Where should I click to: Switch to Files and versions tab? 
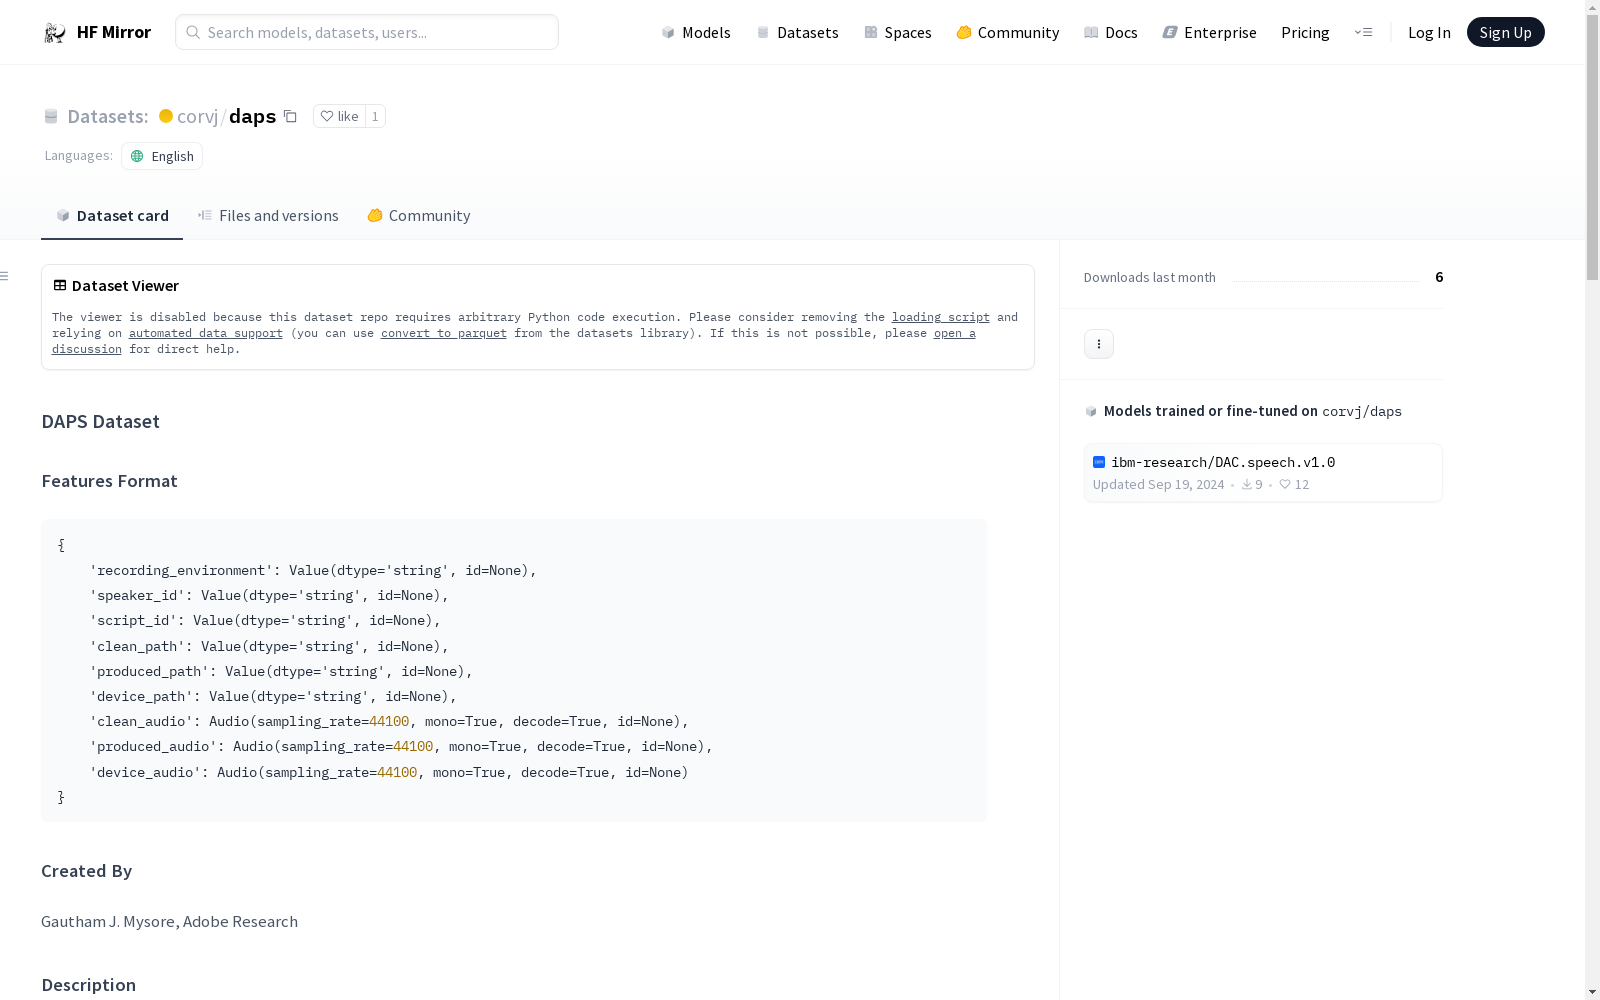pos(268,216)
